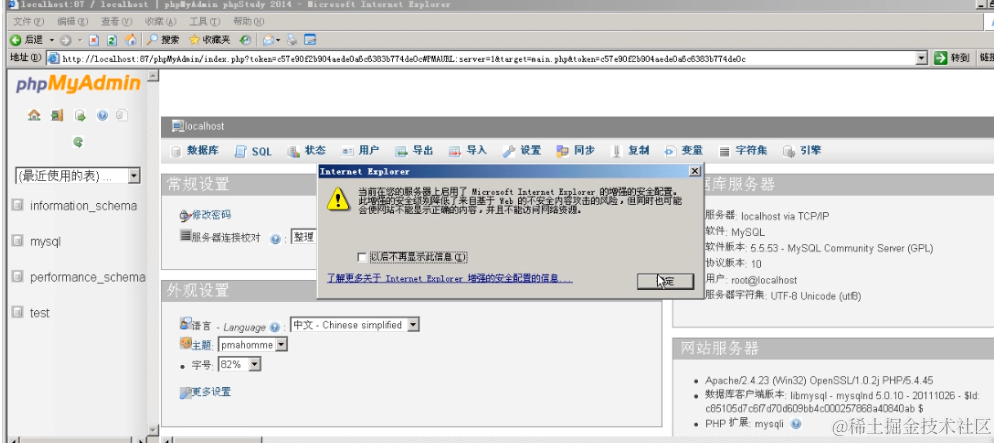998x443 pixels.
Task: Open the IE Search (搜索) toolbar button
Action: pyautogui.click(x=164, y=40)
